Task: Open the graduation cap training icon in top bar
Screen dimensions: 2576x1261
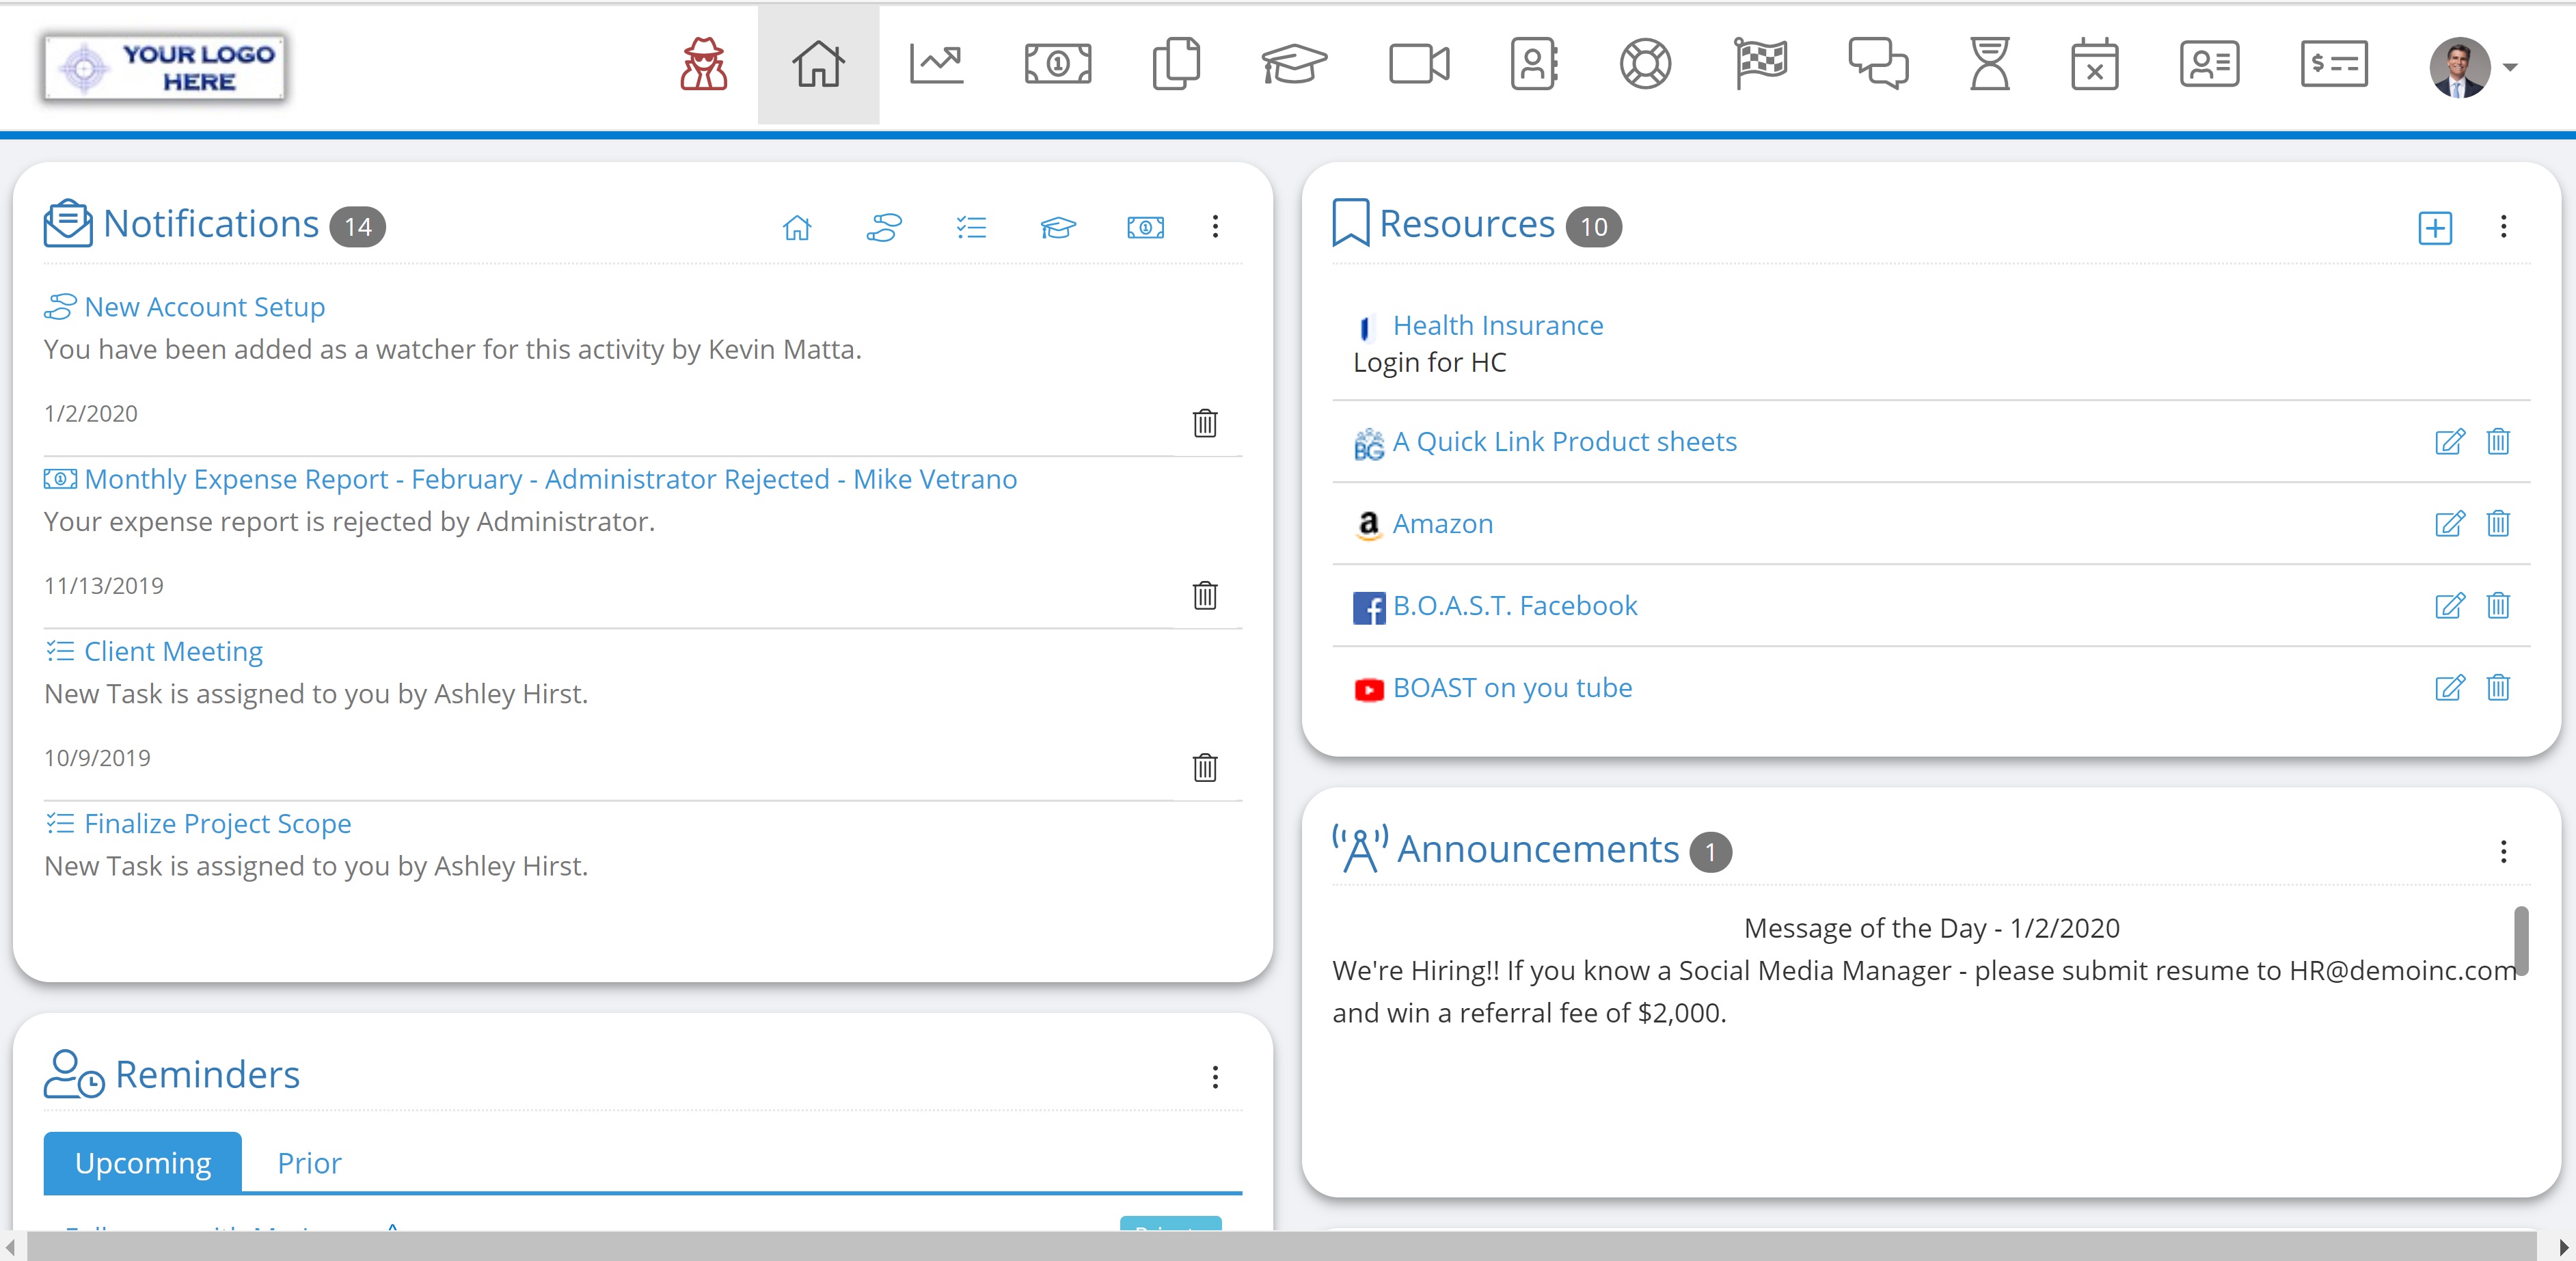Action: click(x=1294, y=65)
